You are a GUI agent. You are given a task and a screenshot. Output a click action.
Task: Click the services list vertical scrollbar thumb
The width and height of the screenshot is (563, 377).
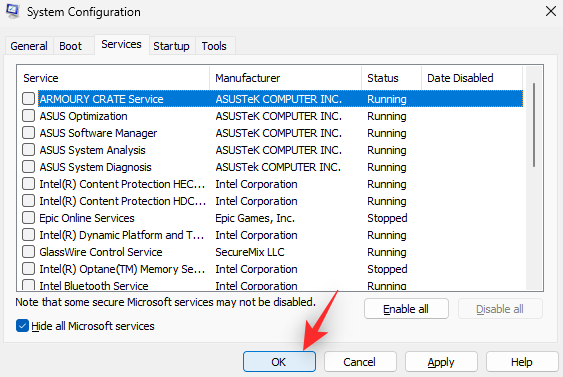tap(534, 125)
